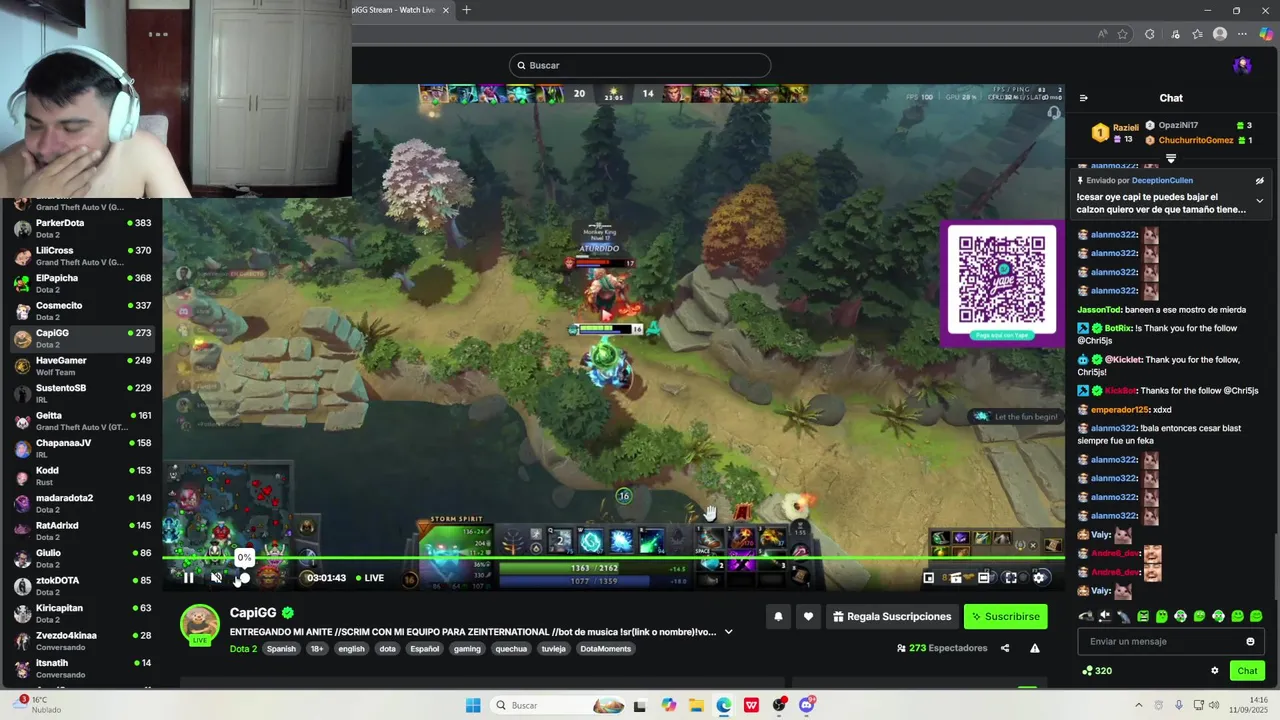The image size is (1280, 720).
Task: Open Edge profile icon
Action: coord(1220,34)
